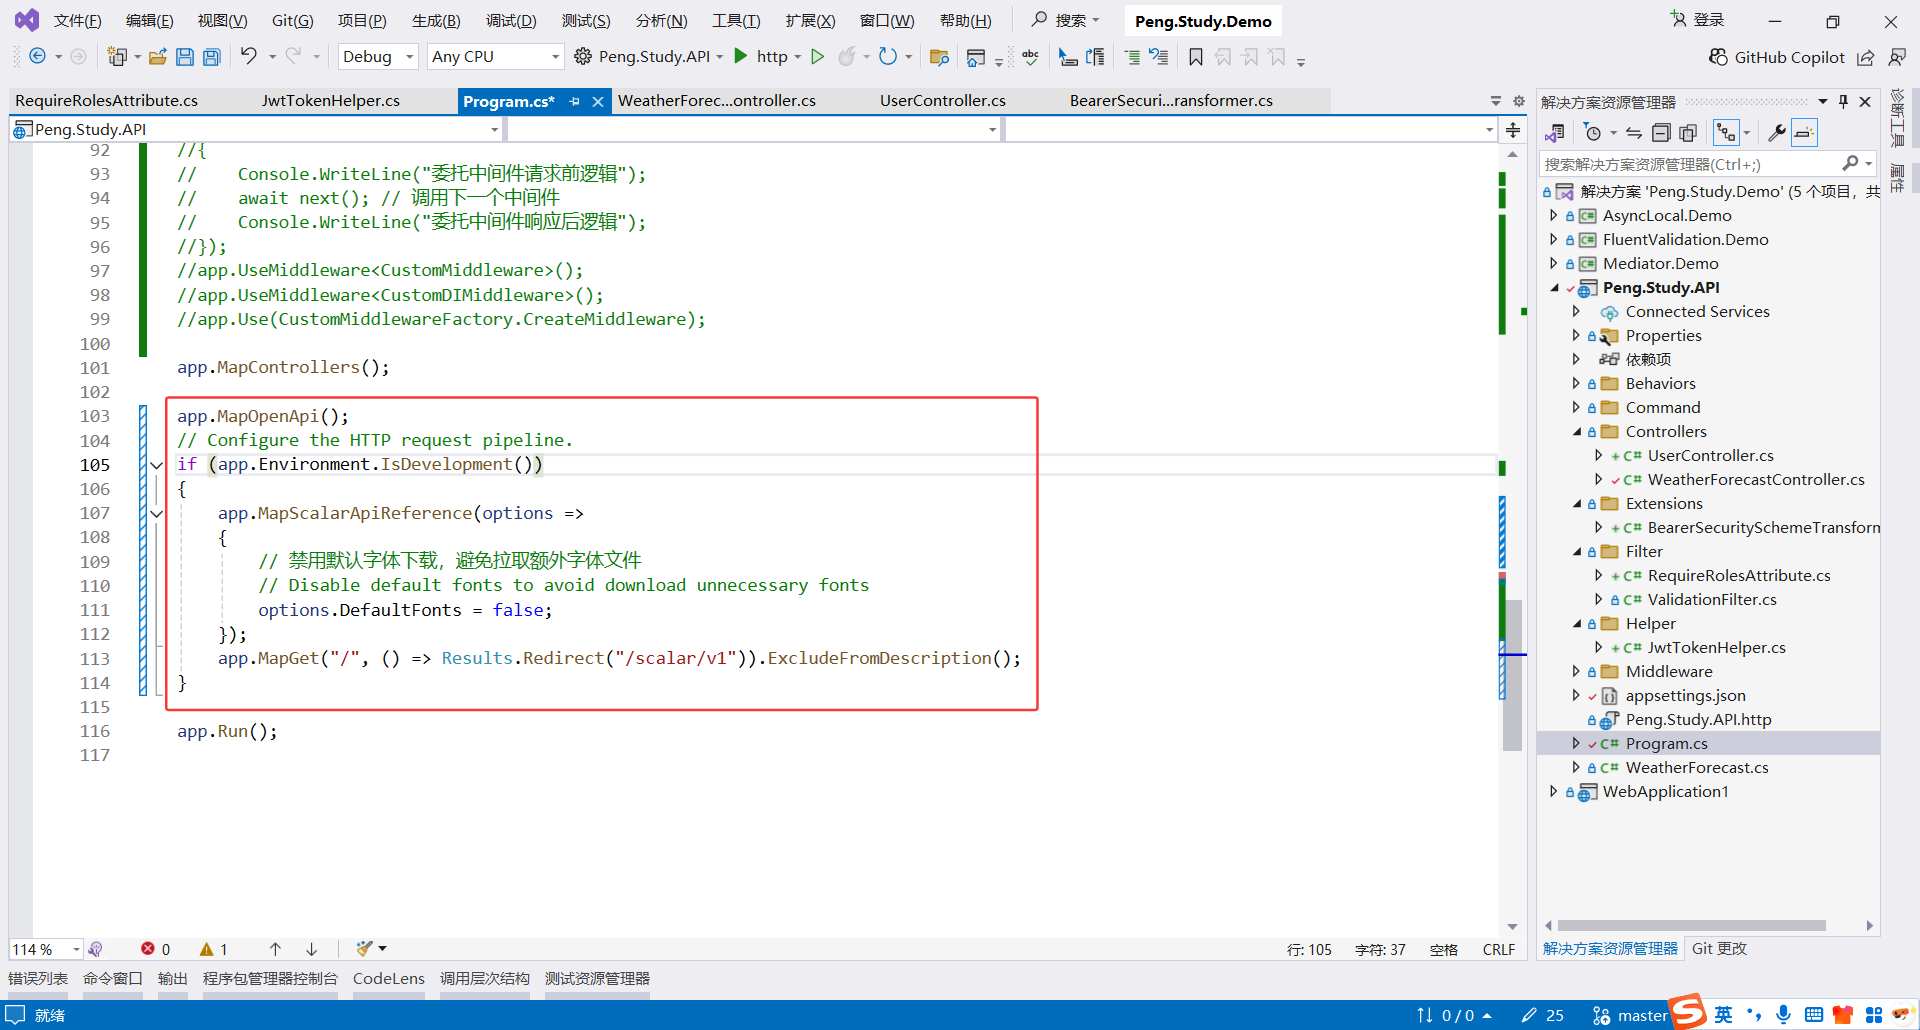Click the Save All icon

click(212, 57)
